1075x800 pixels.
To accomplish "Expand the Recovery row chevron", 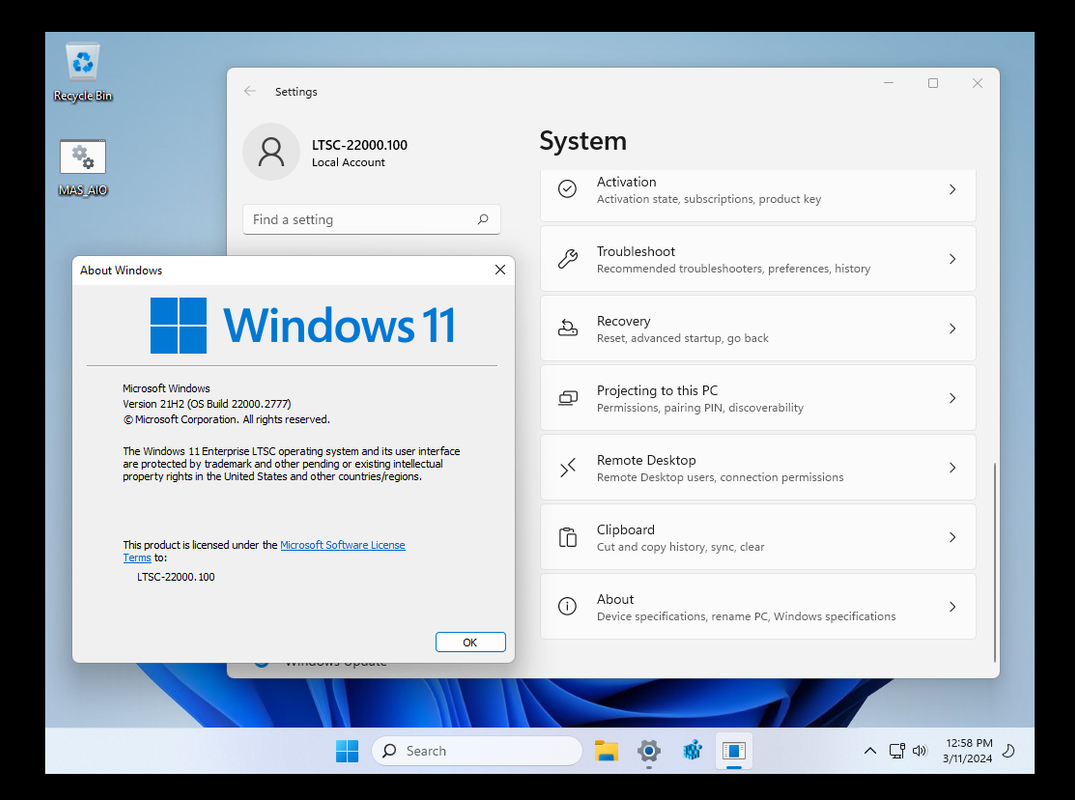I will tap(952, 328).
